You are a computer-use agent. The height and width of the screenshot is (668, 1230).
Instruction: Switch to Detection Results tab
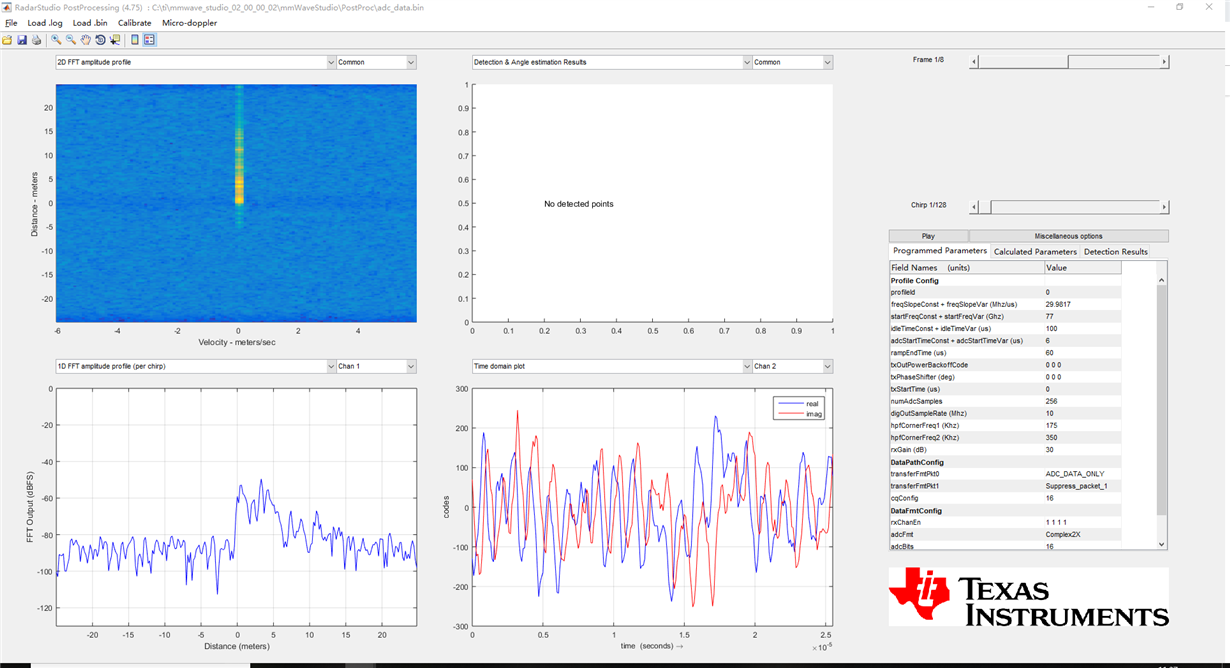[1116, 251]
